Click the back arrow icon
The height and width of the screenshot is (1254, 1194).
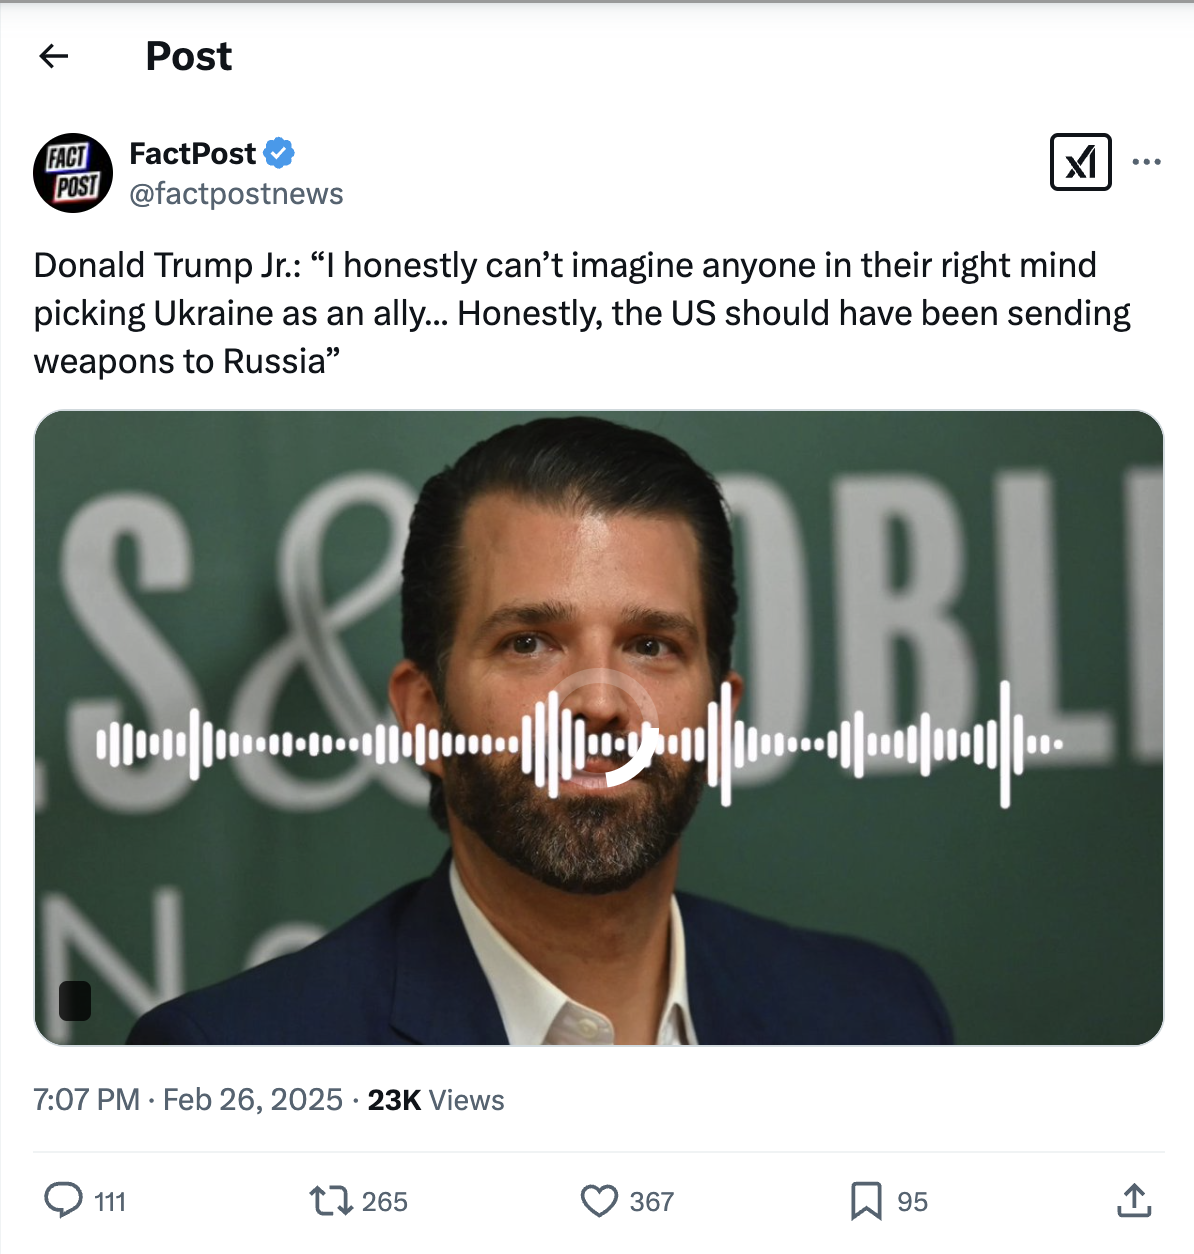pyautogui.click(x=54, y=57)
